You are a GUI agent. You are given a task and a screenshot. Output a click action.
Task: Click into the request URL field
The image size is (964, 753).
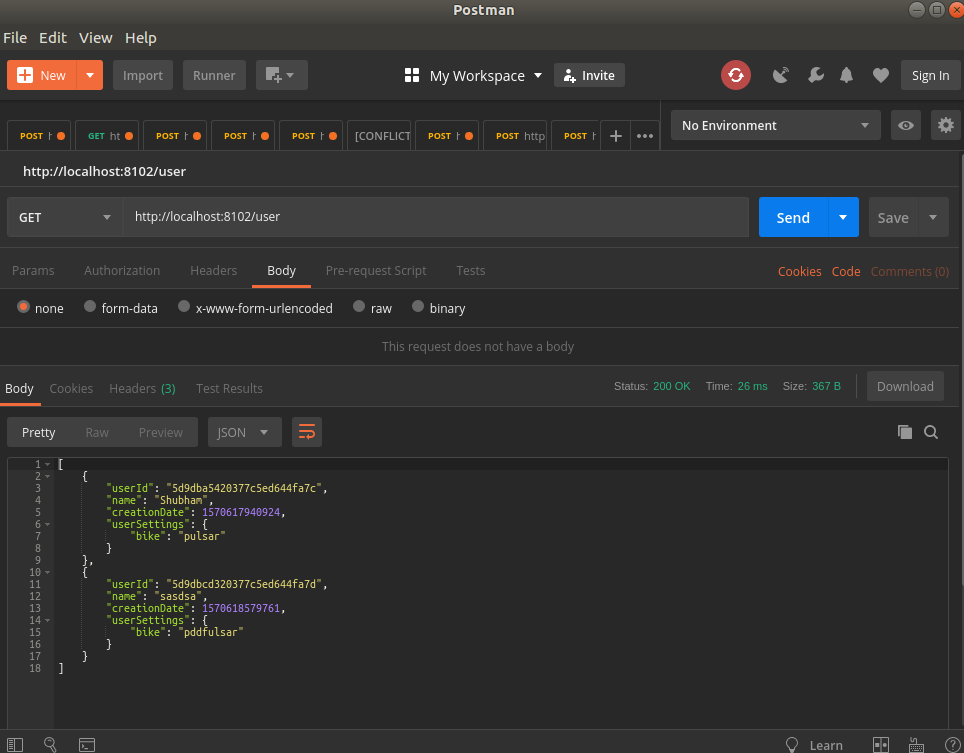(435, 217)
